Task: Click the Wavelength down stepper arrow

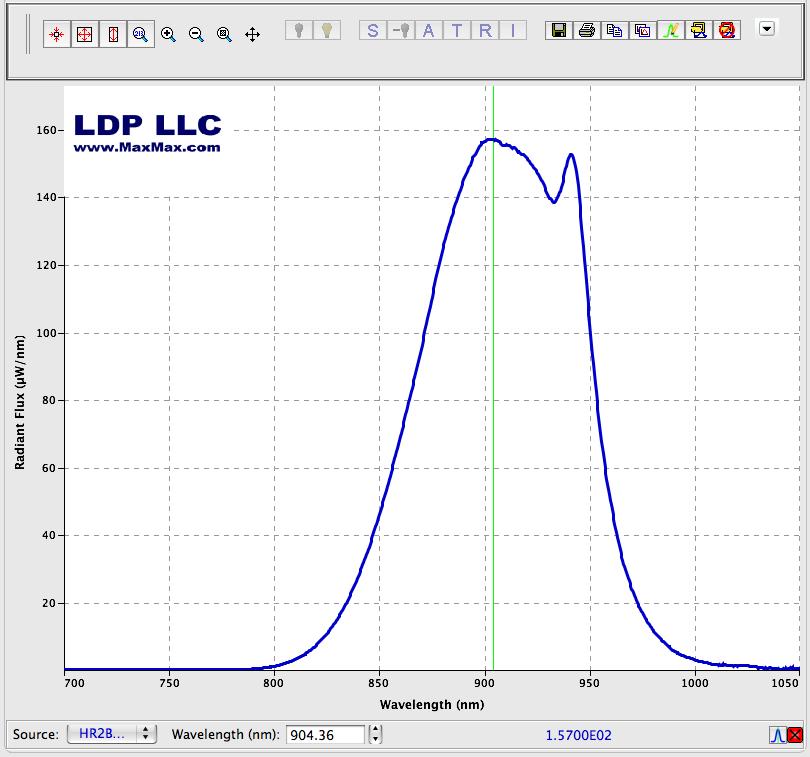Action: click(376, 739)
